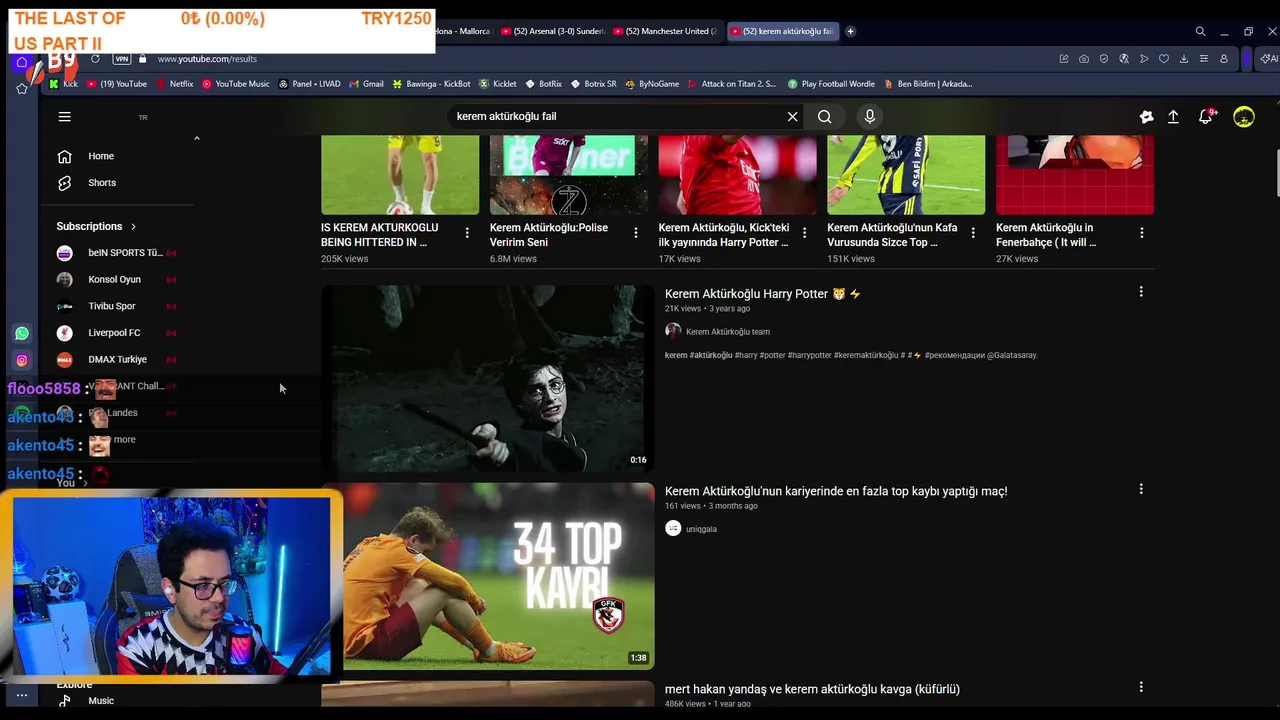Clear the search box with the X
The height and width of the screenshot is (720, 1280).
[x=792, y=117]
